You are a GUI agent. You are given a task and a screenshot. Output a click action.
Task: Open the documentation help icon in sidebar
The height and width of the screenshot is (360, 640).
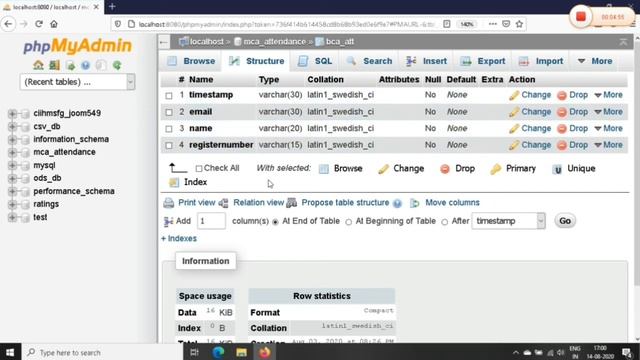85,65
